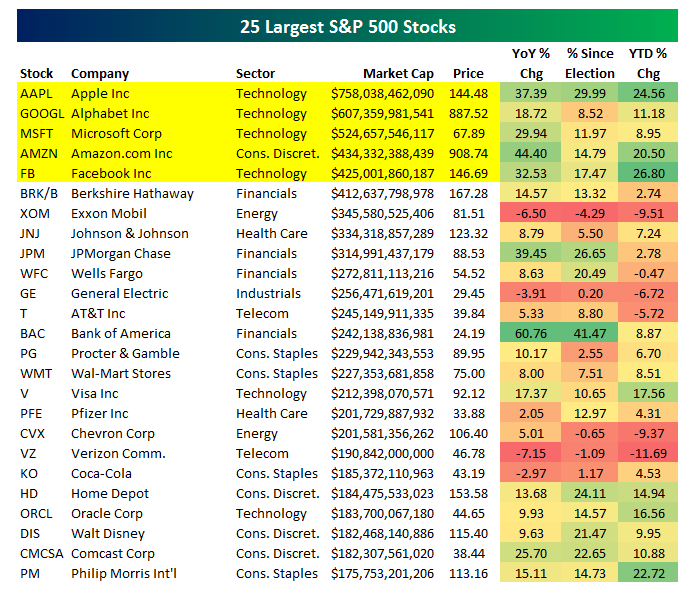Select YTD value -0.47 for WFC

pos(649,274)
